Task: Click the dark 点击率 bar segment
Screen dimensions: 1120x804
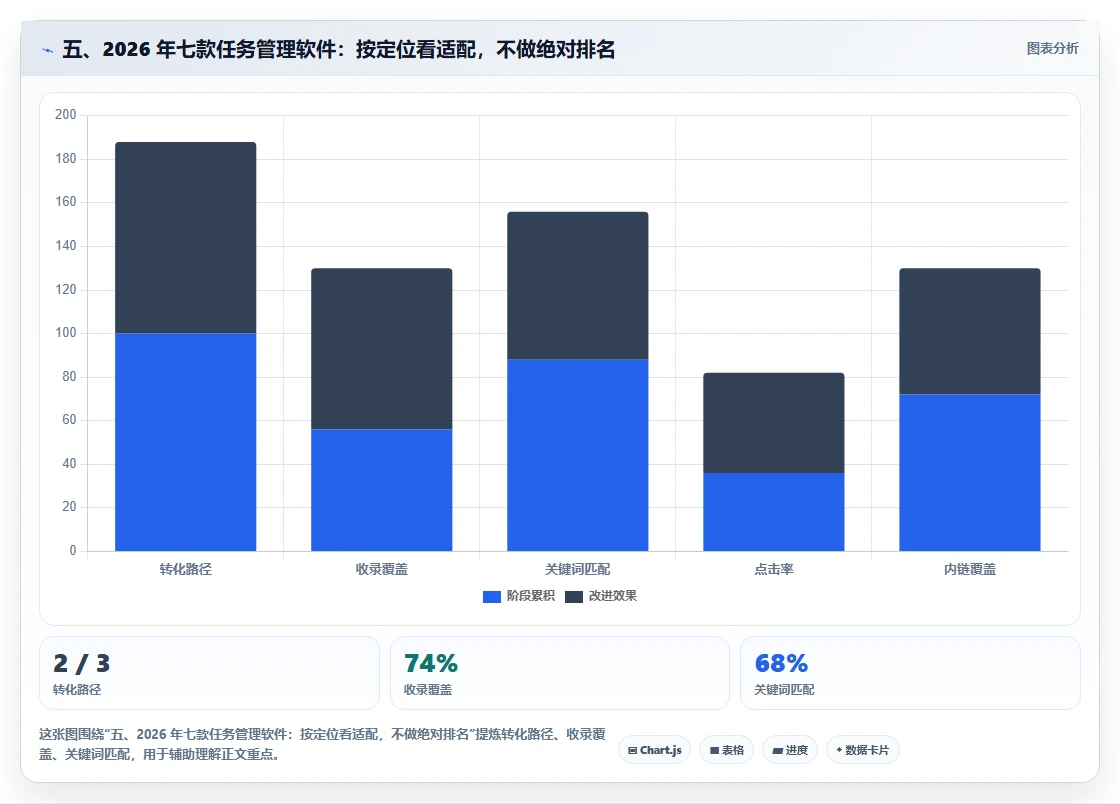Action: coord(774,423)
